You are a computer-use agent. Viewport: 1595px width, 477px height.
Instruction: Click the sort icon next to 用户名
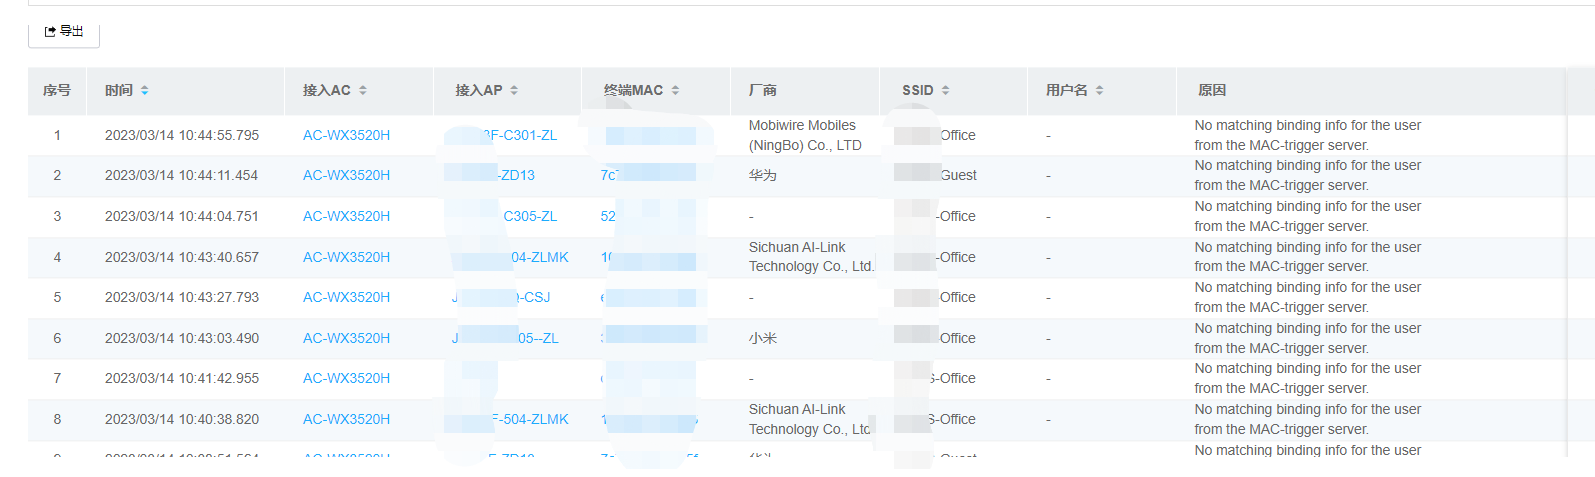click(x=1100, y=90)
